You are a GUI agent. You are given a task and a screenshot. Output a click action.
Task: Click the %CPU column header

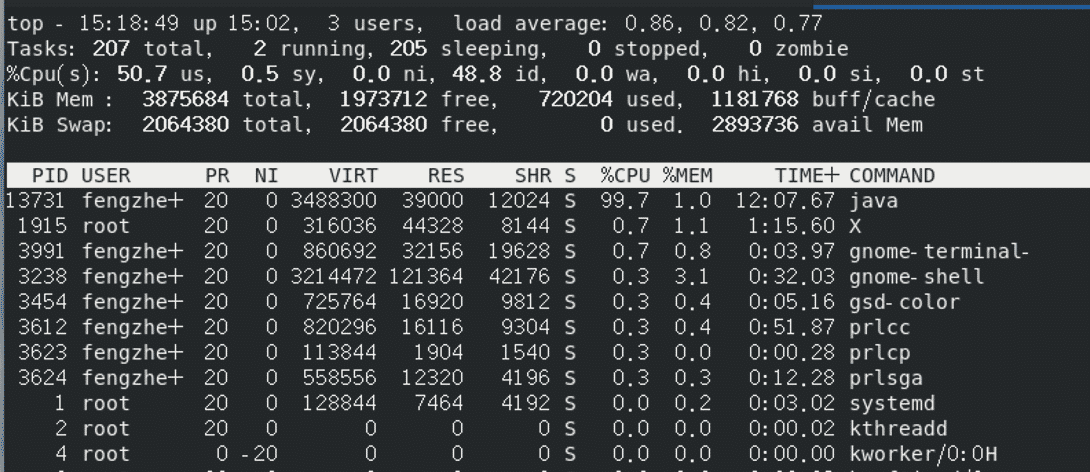625,176
